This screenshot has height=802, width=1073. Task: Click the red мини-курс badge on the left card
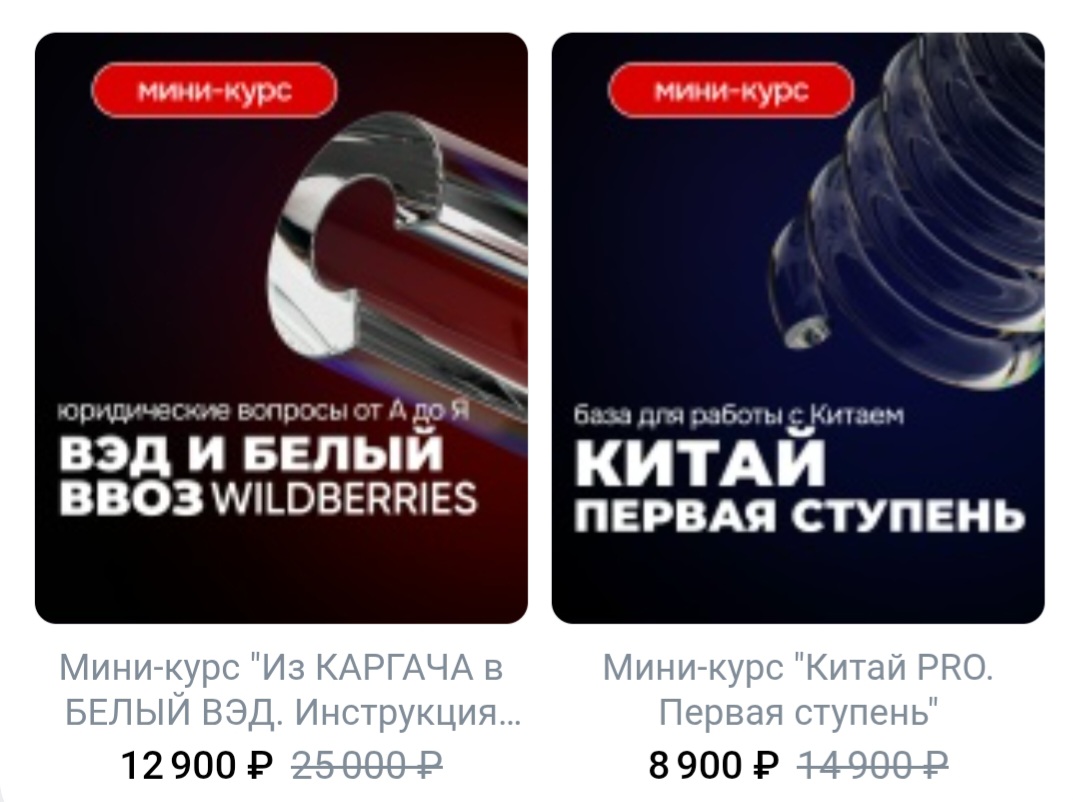(x=214, y=90)
